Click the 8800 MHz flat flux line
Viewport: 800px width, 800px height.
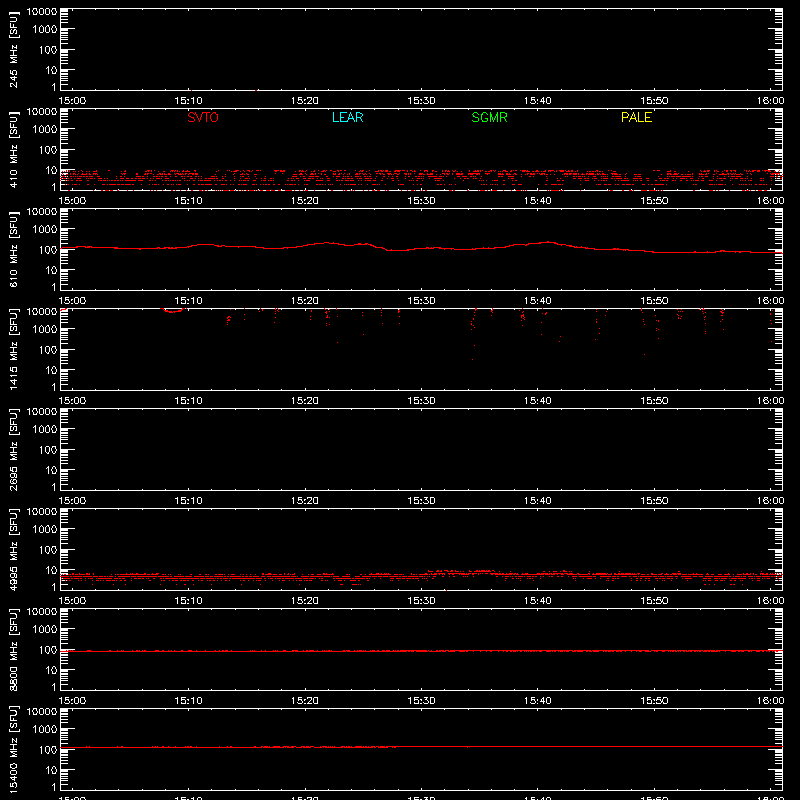(x=421, y=651)
